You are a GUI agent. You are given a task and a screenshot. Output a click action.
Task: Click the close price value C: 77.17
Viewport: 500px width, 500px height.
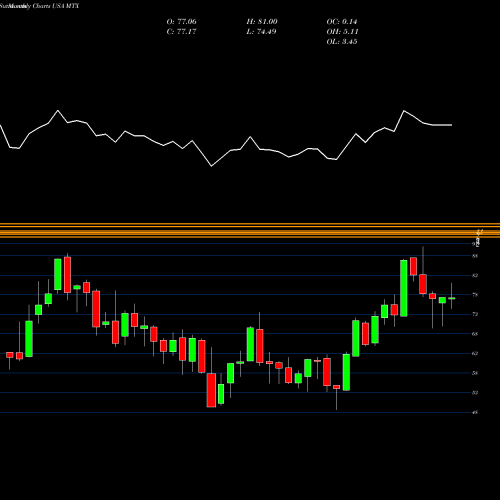181,32
